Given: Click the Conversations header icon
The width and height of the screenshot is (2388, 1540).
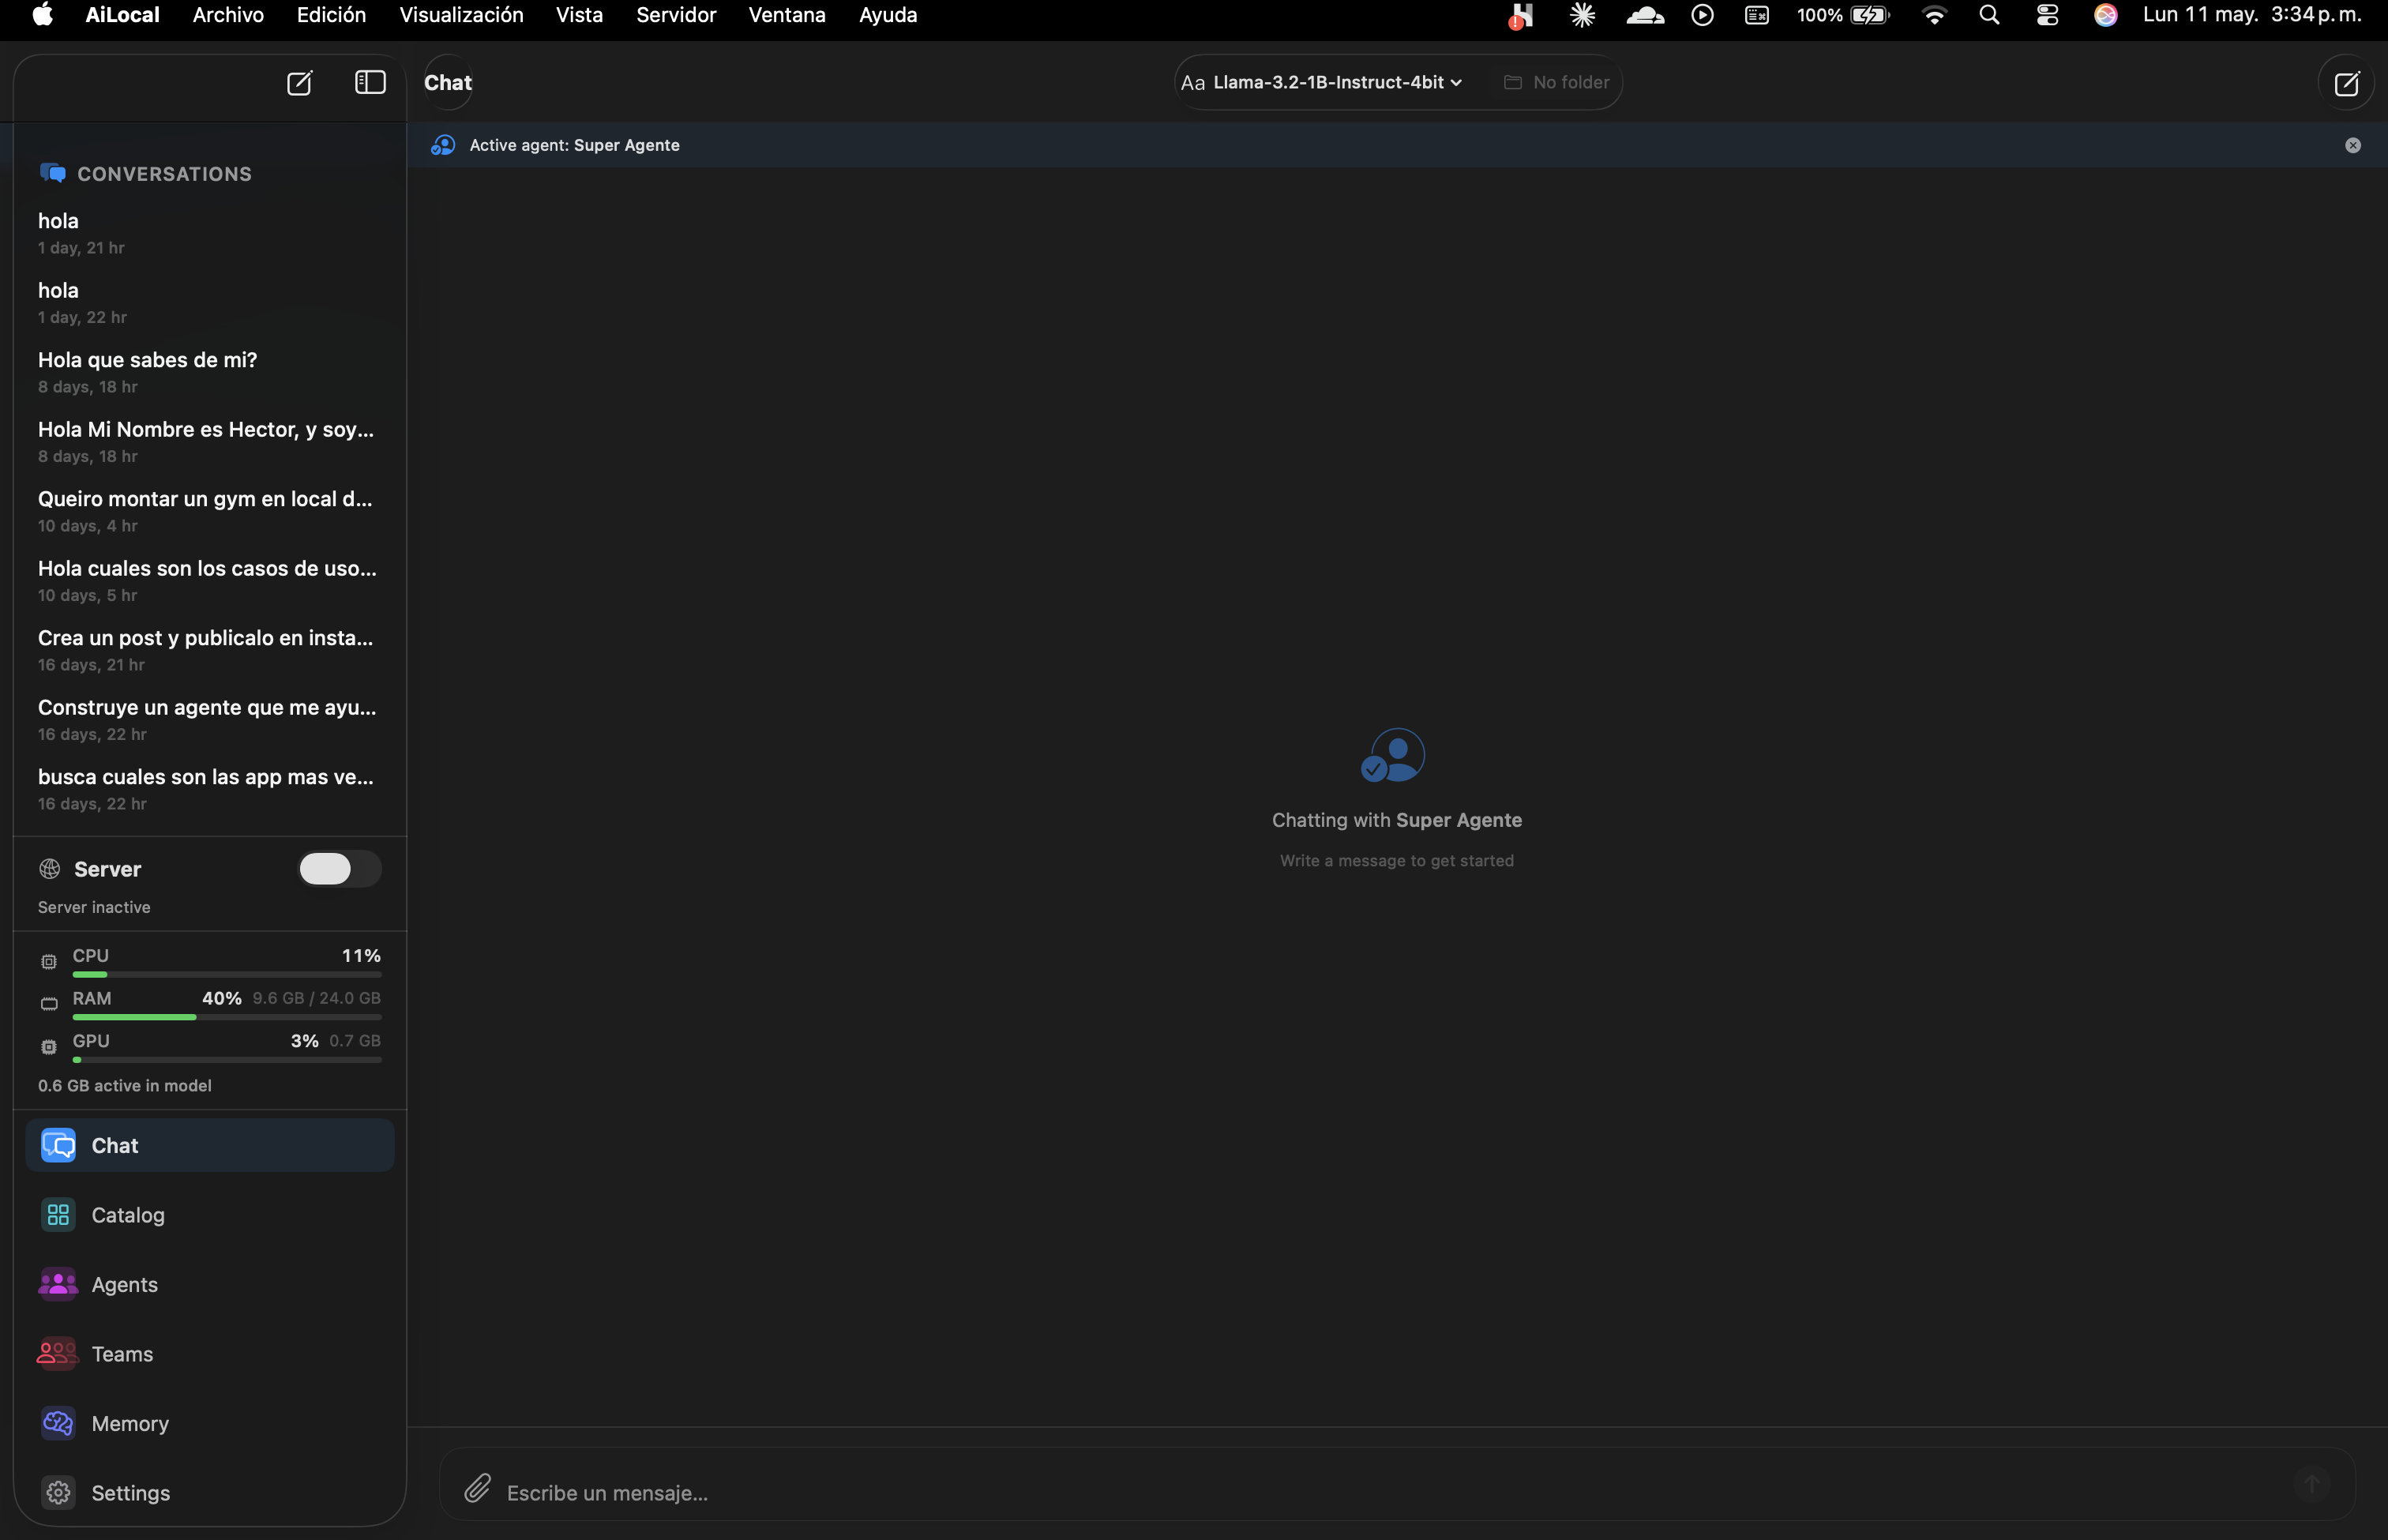Looking at the screenshot, I should [52, 173].
